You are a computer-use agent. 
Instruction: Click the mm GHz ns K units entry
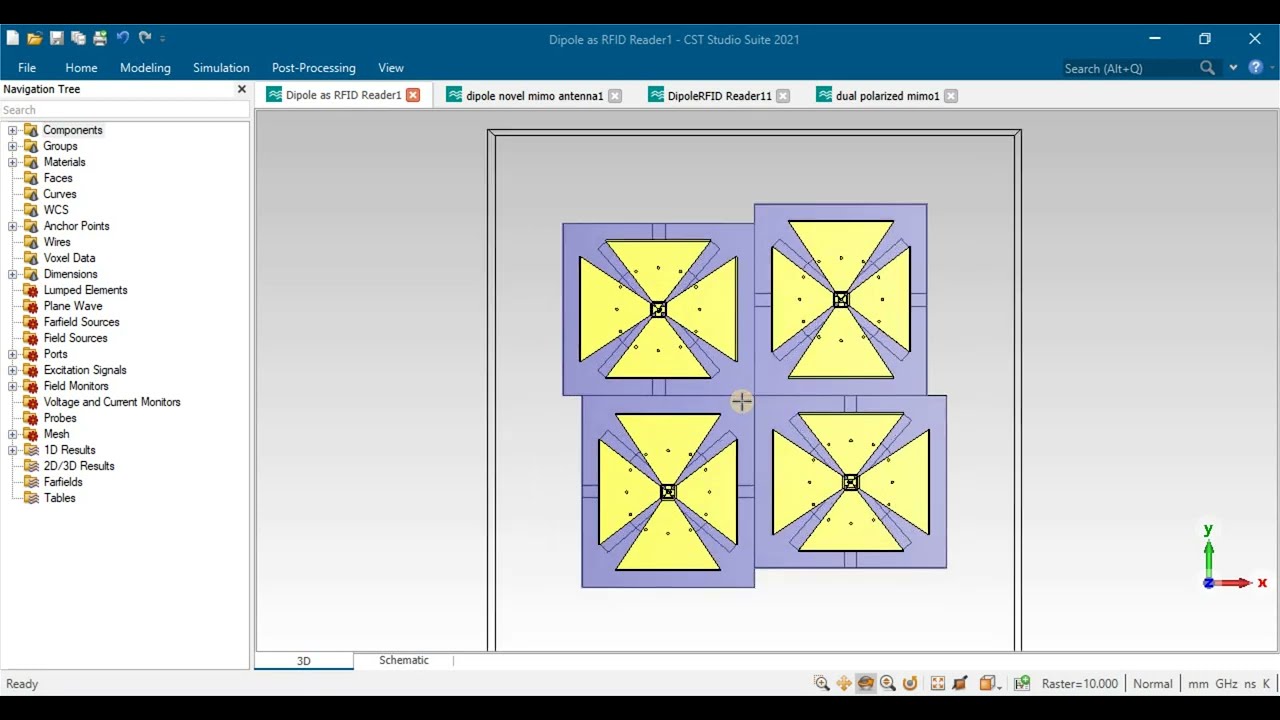pos(1229,684)
